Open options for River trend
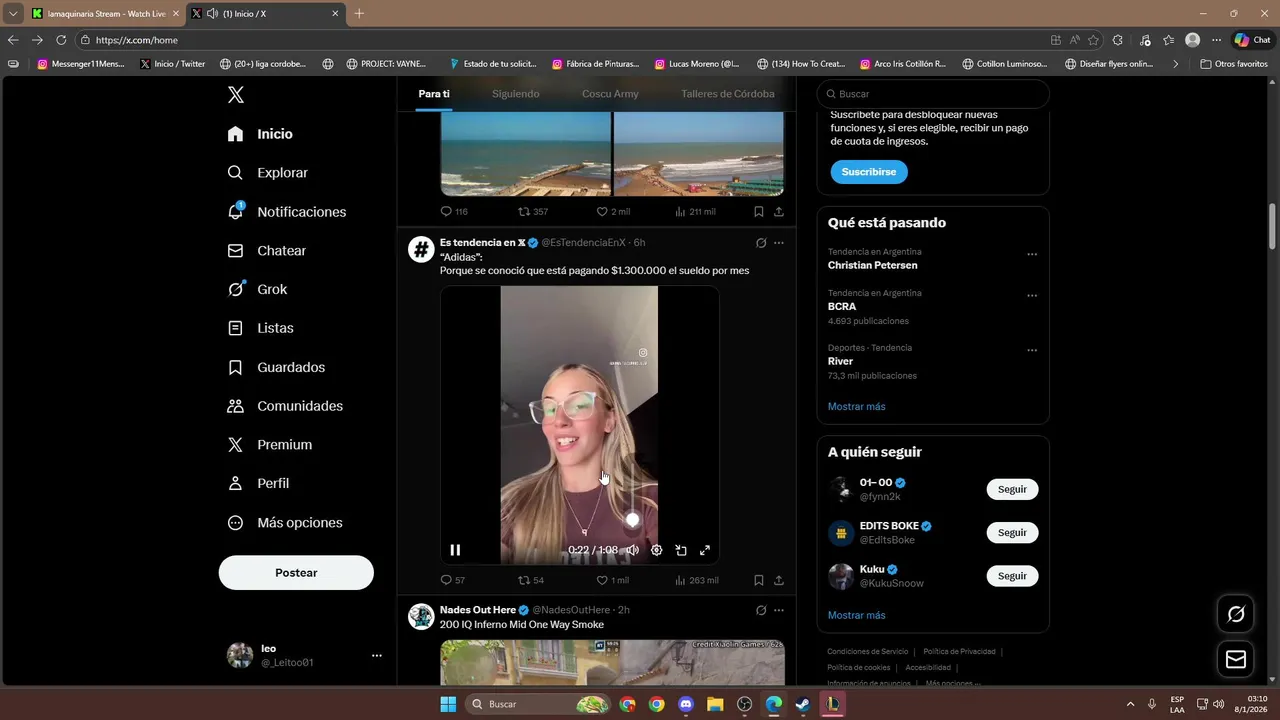The image size is (1280, 720). (x=1032, y=350)
